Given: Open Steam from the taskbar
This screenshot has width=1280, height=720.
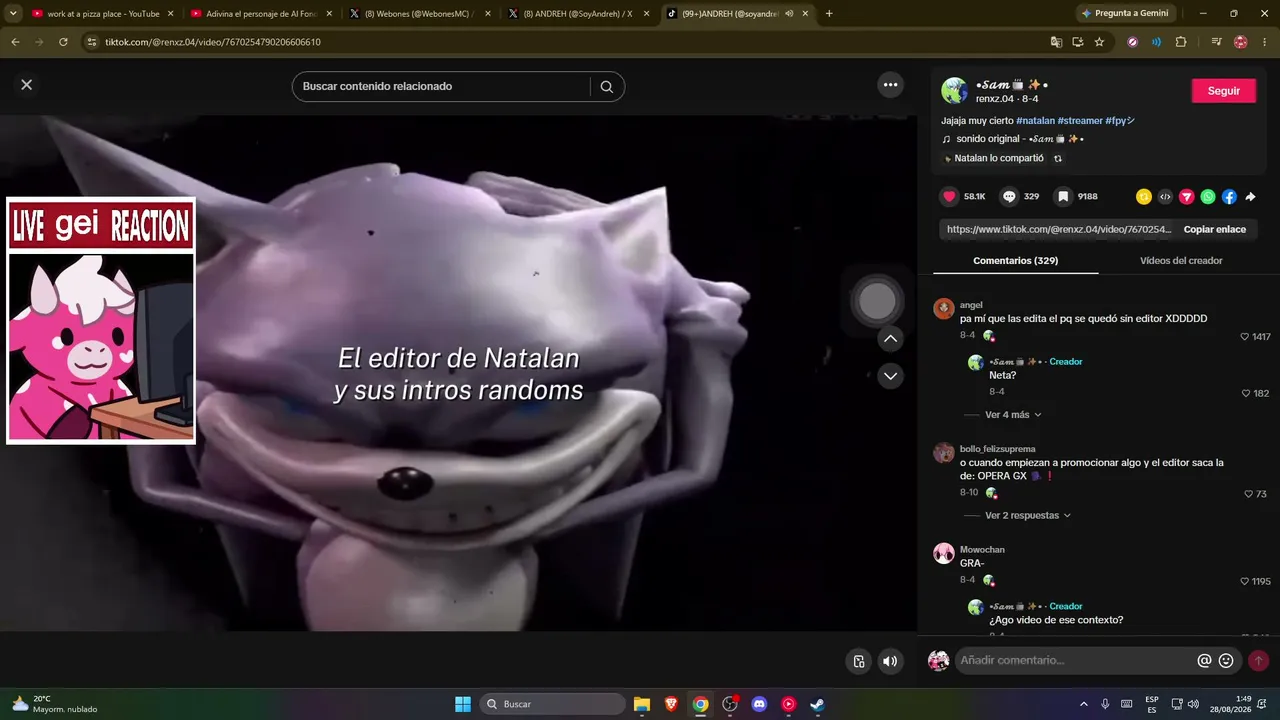Looking at the screenshot, I should (x=817, y=704).
